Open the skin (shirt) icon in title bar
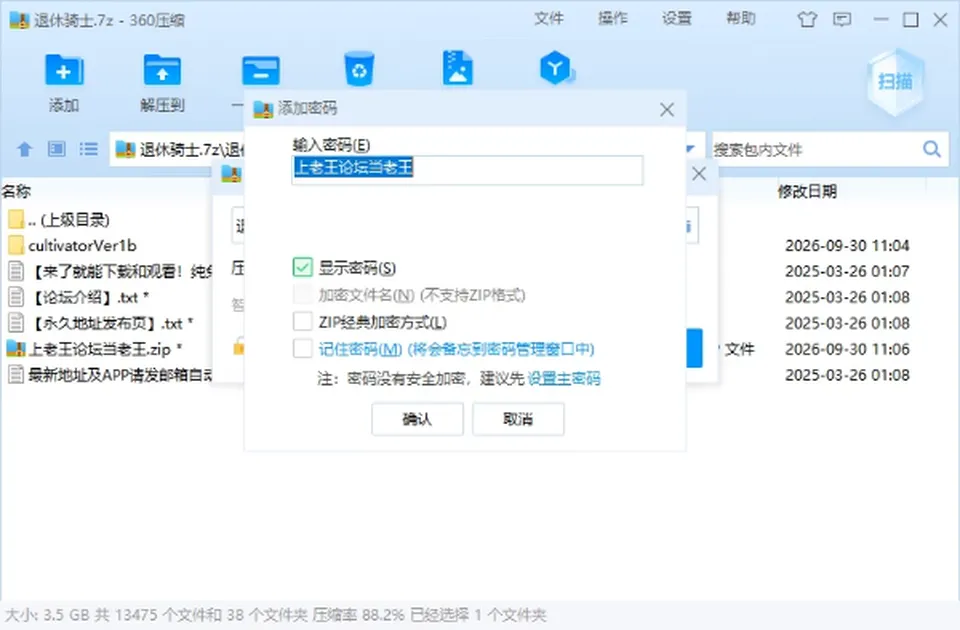 pyautogui.click(x=807, y=20)
